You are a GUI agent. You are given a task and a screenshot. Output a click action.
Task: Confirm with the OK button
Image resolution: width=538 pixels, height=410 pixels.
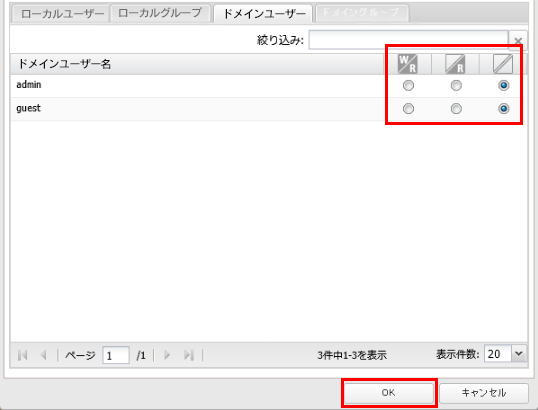(x=388, y=393)
